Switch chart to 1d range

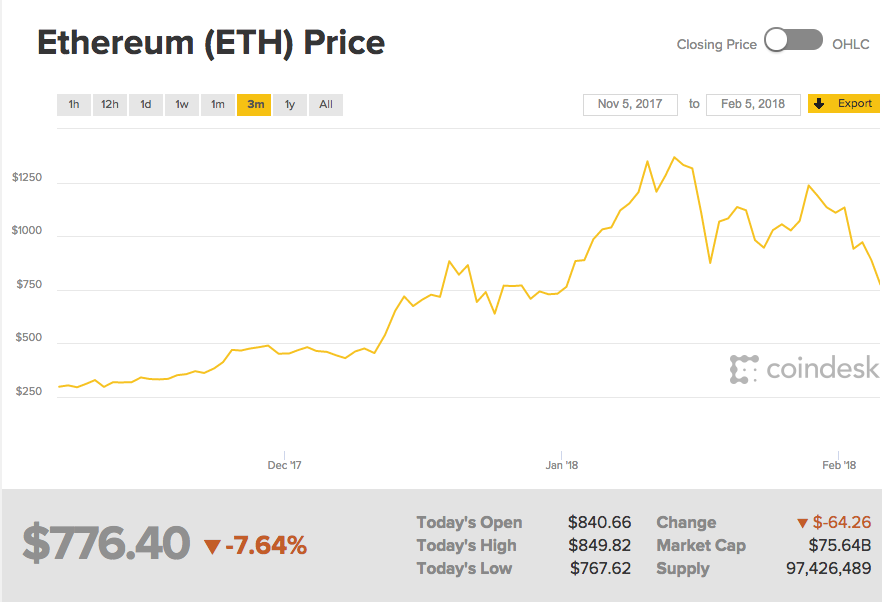tap(146, 104)
